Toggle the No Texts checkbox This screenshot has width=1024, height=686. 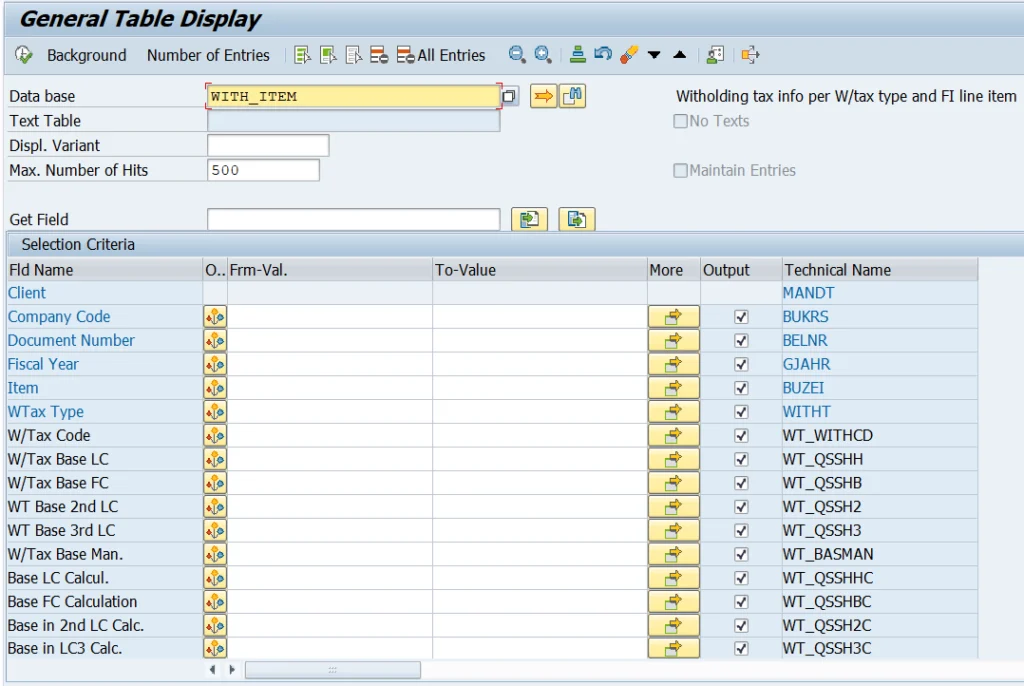tap(680, 122)
